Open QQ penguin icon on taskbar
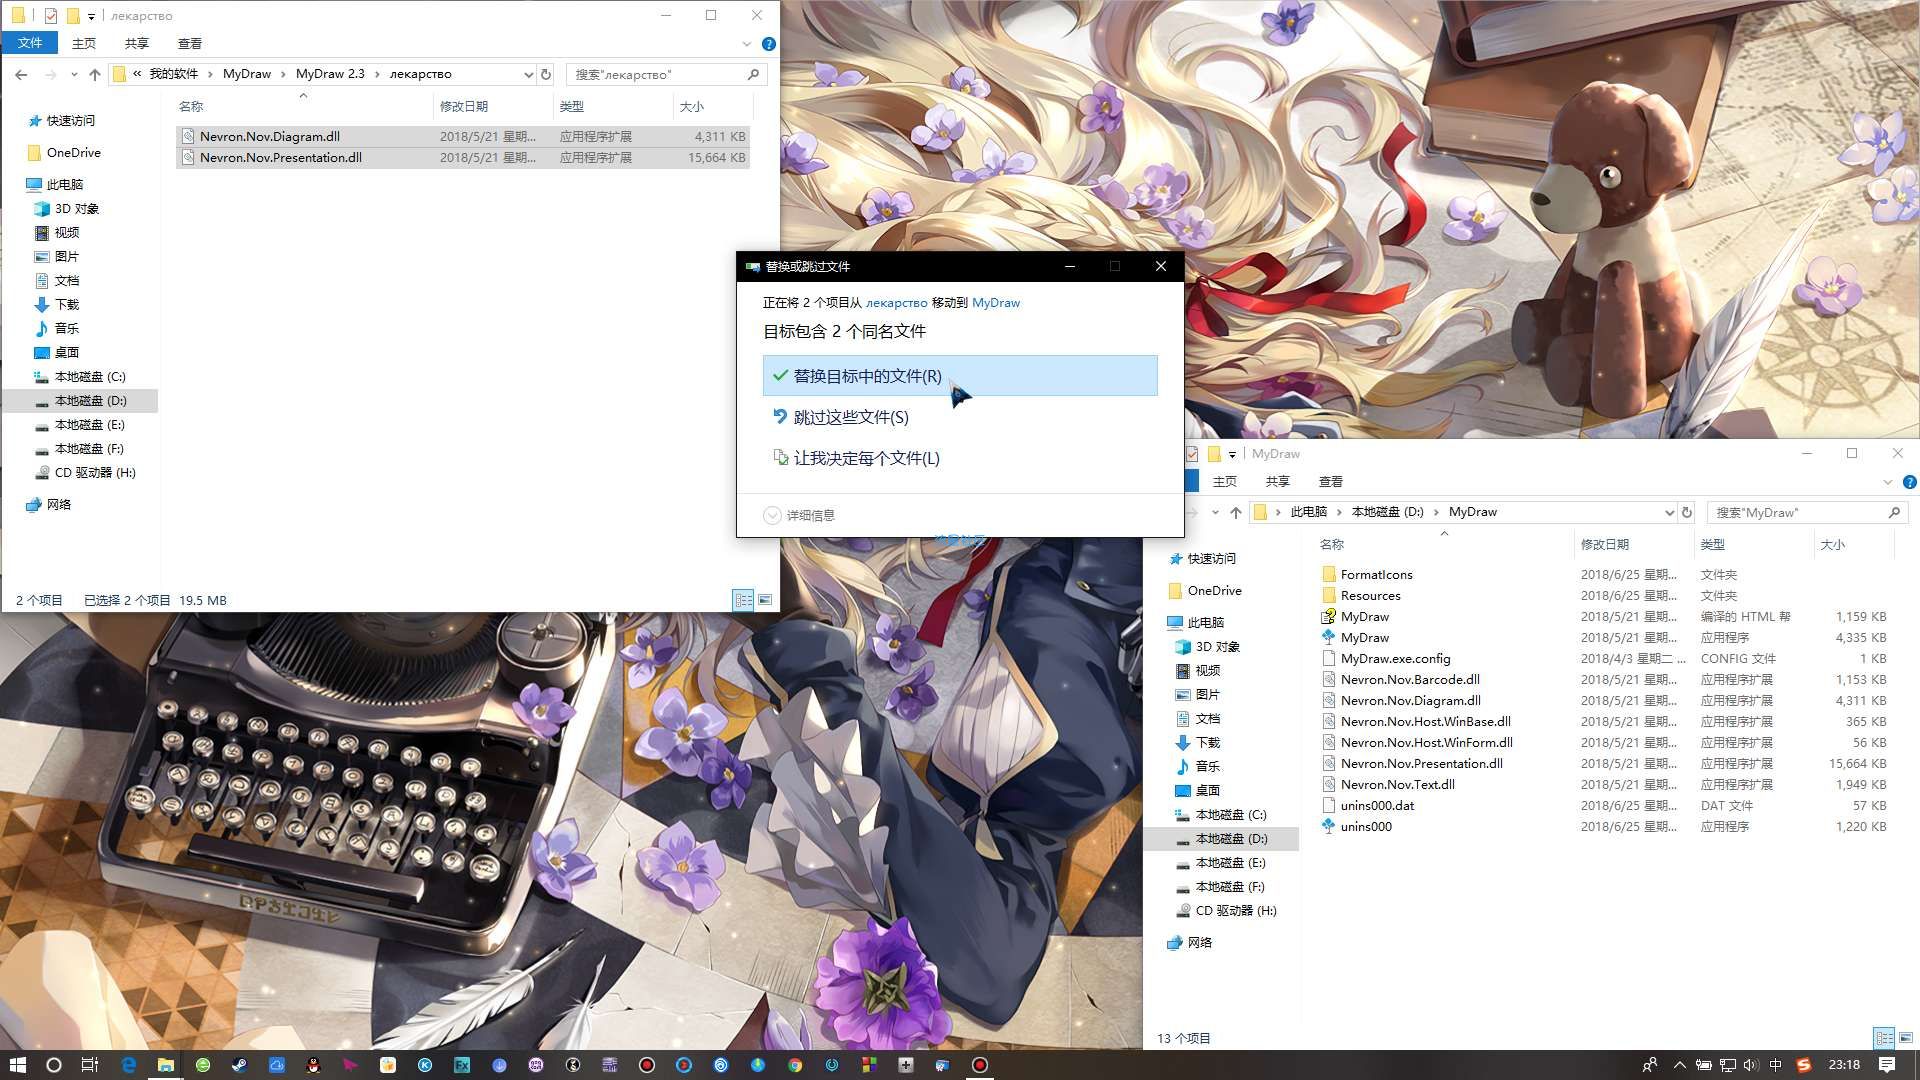1920x1080 pixels. click(313, 1065)
